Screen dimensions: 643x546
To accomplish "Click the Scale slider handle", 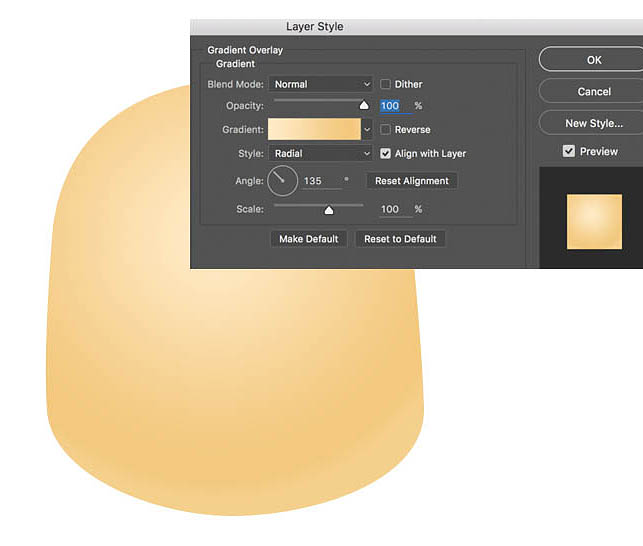I will [x=328, y=210].
